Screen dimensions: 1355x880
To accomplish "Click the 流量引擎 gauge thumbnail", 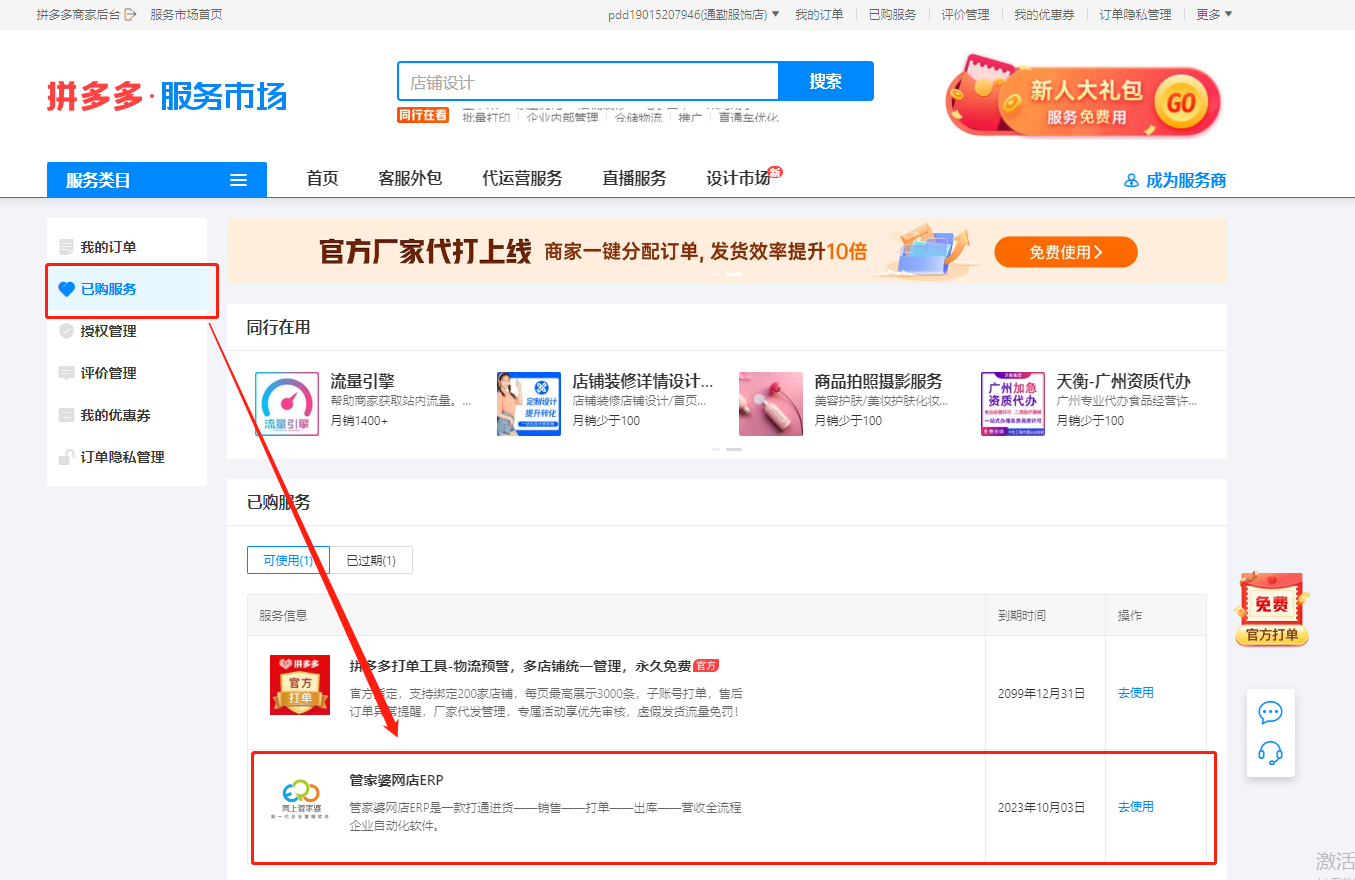I will point(287,404).
